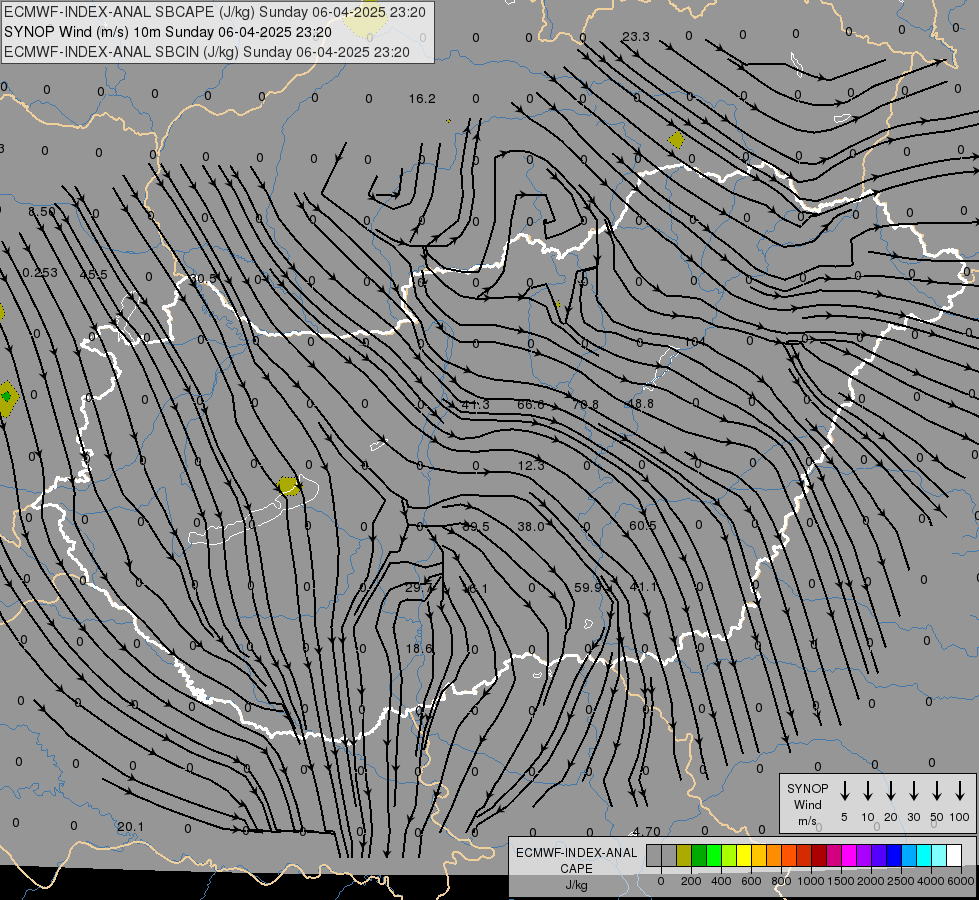
Task: Click the wind arrow above 100 m/s
Action: tap(960, 791)
